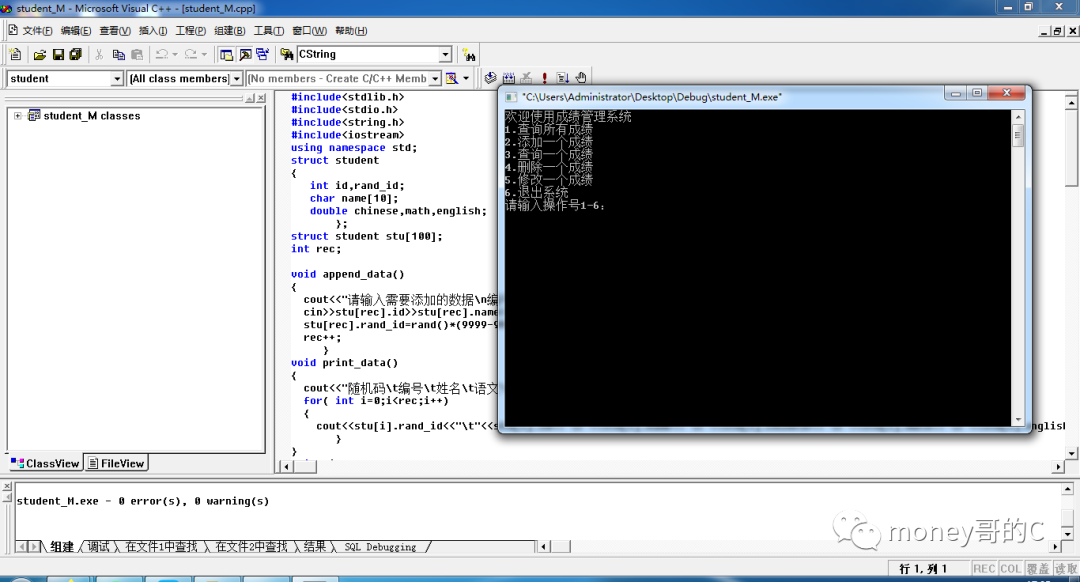Close the output panel with X
Viewport: 1080px width, 582px height.
[x=8, y=487]
